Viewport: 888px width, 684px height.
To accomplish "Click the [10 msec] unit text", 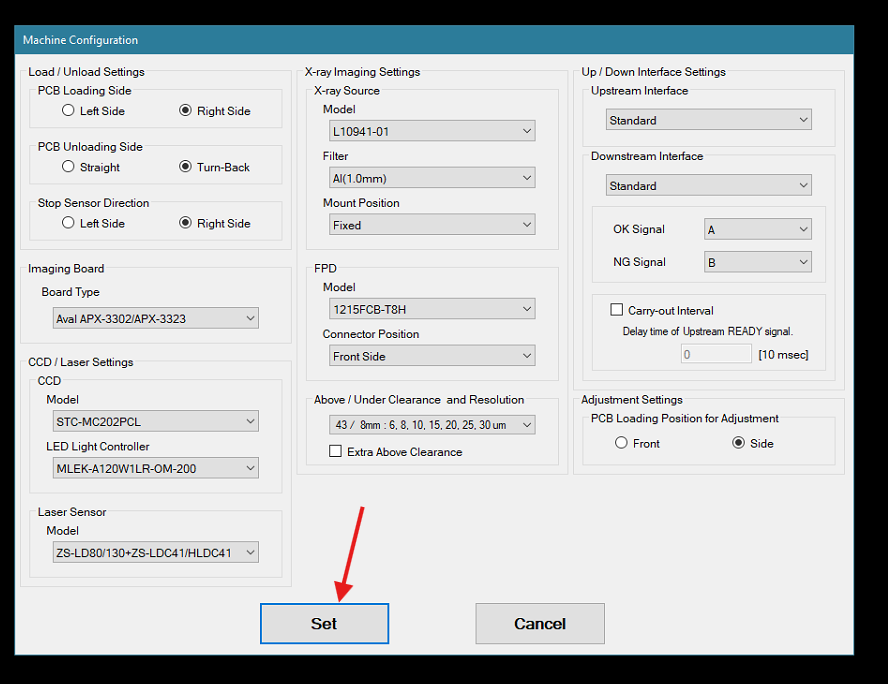I will click(x=783, y=354).
